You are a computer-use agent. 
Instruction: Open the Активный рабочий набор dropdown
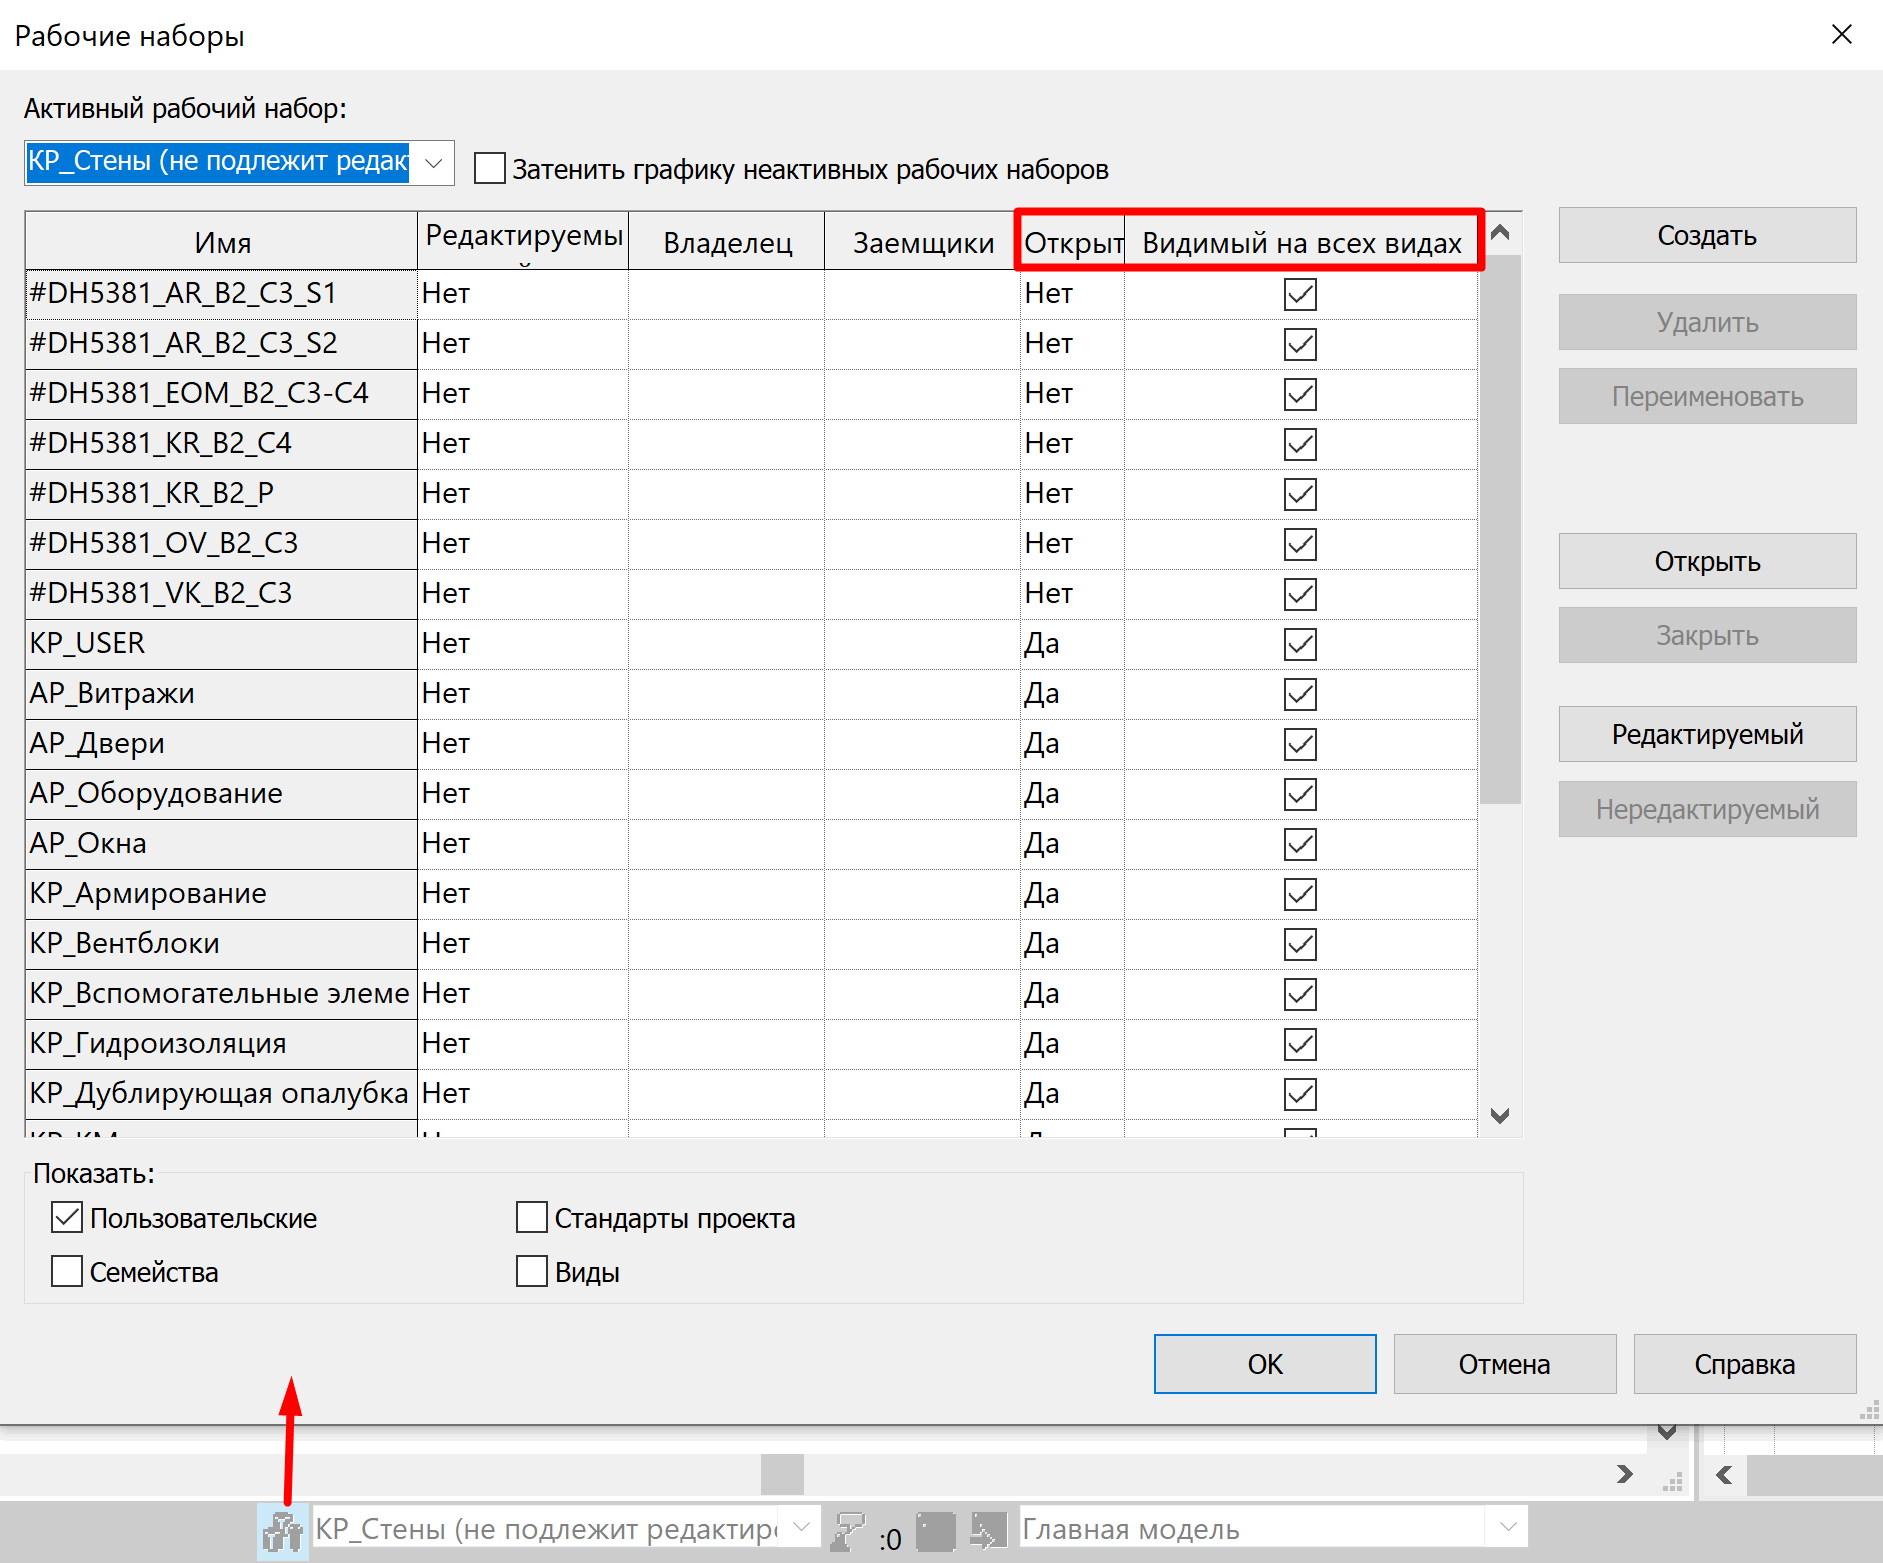[x=433, y=162]
